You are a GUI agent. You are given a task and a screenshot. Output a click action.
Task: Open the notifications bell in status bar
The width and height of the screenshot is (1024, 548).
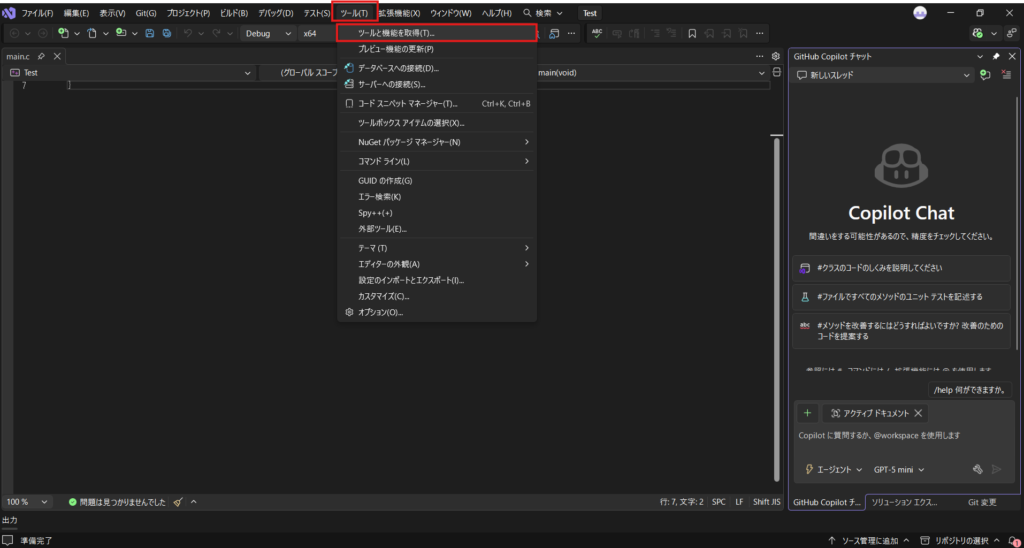1011,541
